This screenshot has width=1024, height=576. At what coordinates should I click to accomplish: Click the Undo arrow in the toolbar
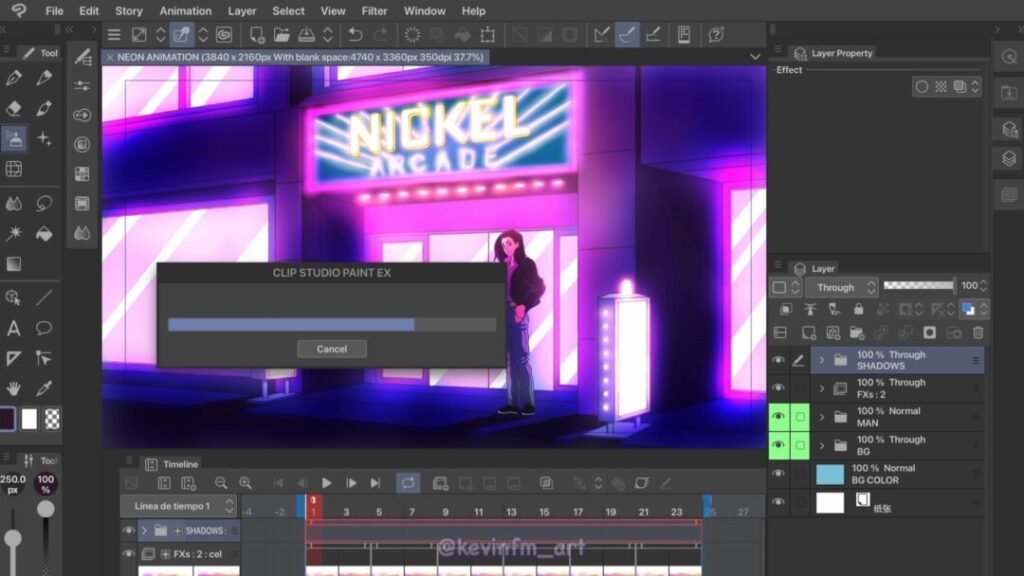356,35
